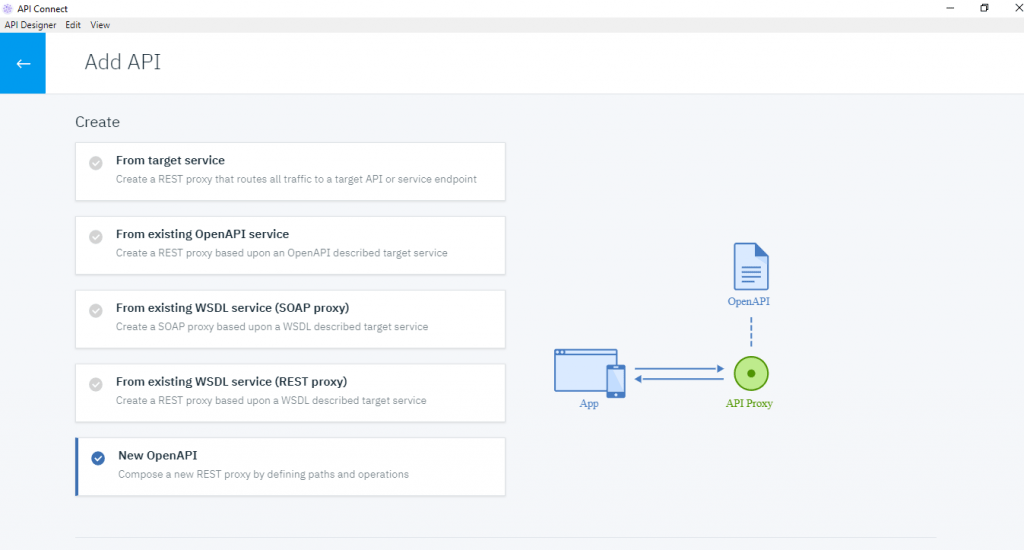The height and width of the screenshot is (550, 1024).
Task: Click description 'Create a SOAP proxy based upon a WSDL'
Action: click(x=272, y=327)
